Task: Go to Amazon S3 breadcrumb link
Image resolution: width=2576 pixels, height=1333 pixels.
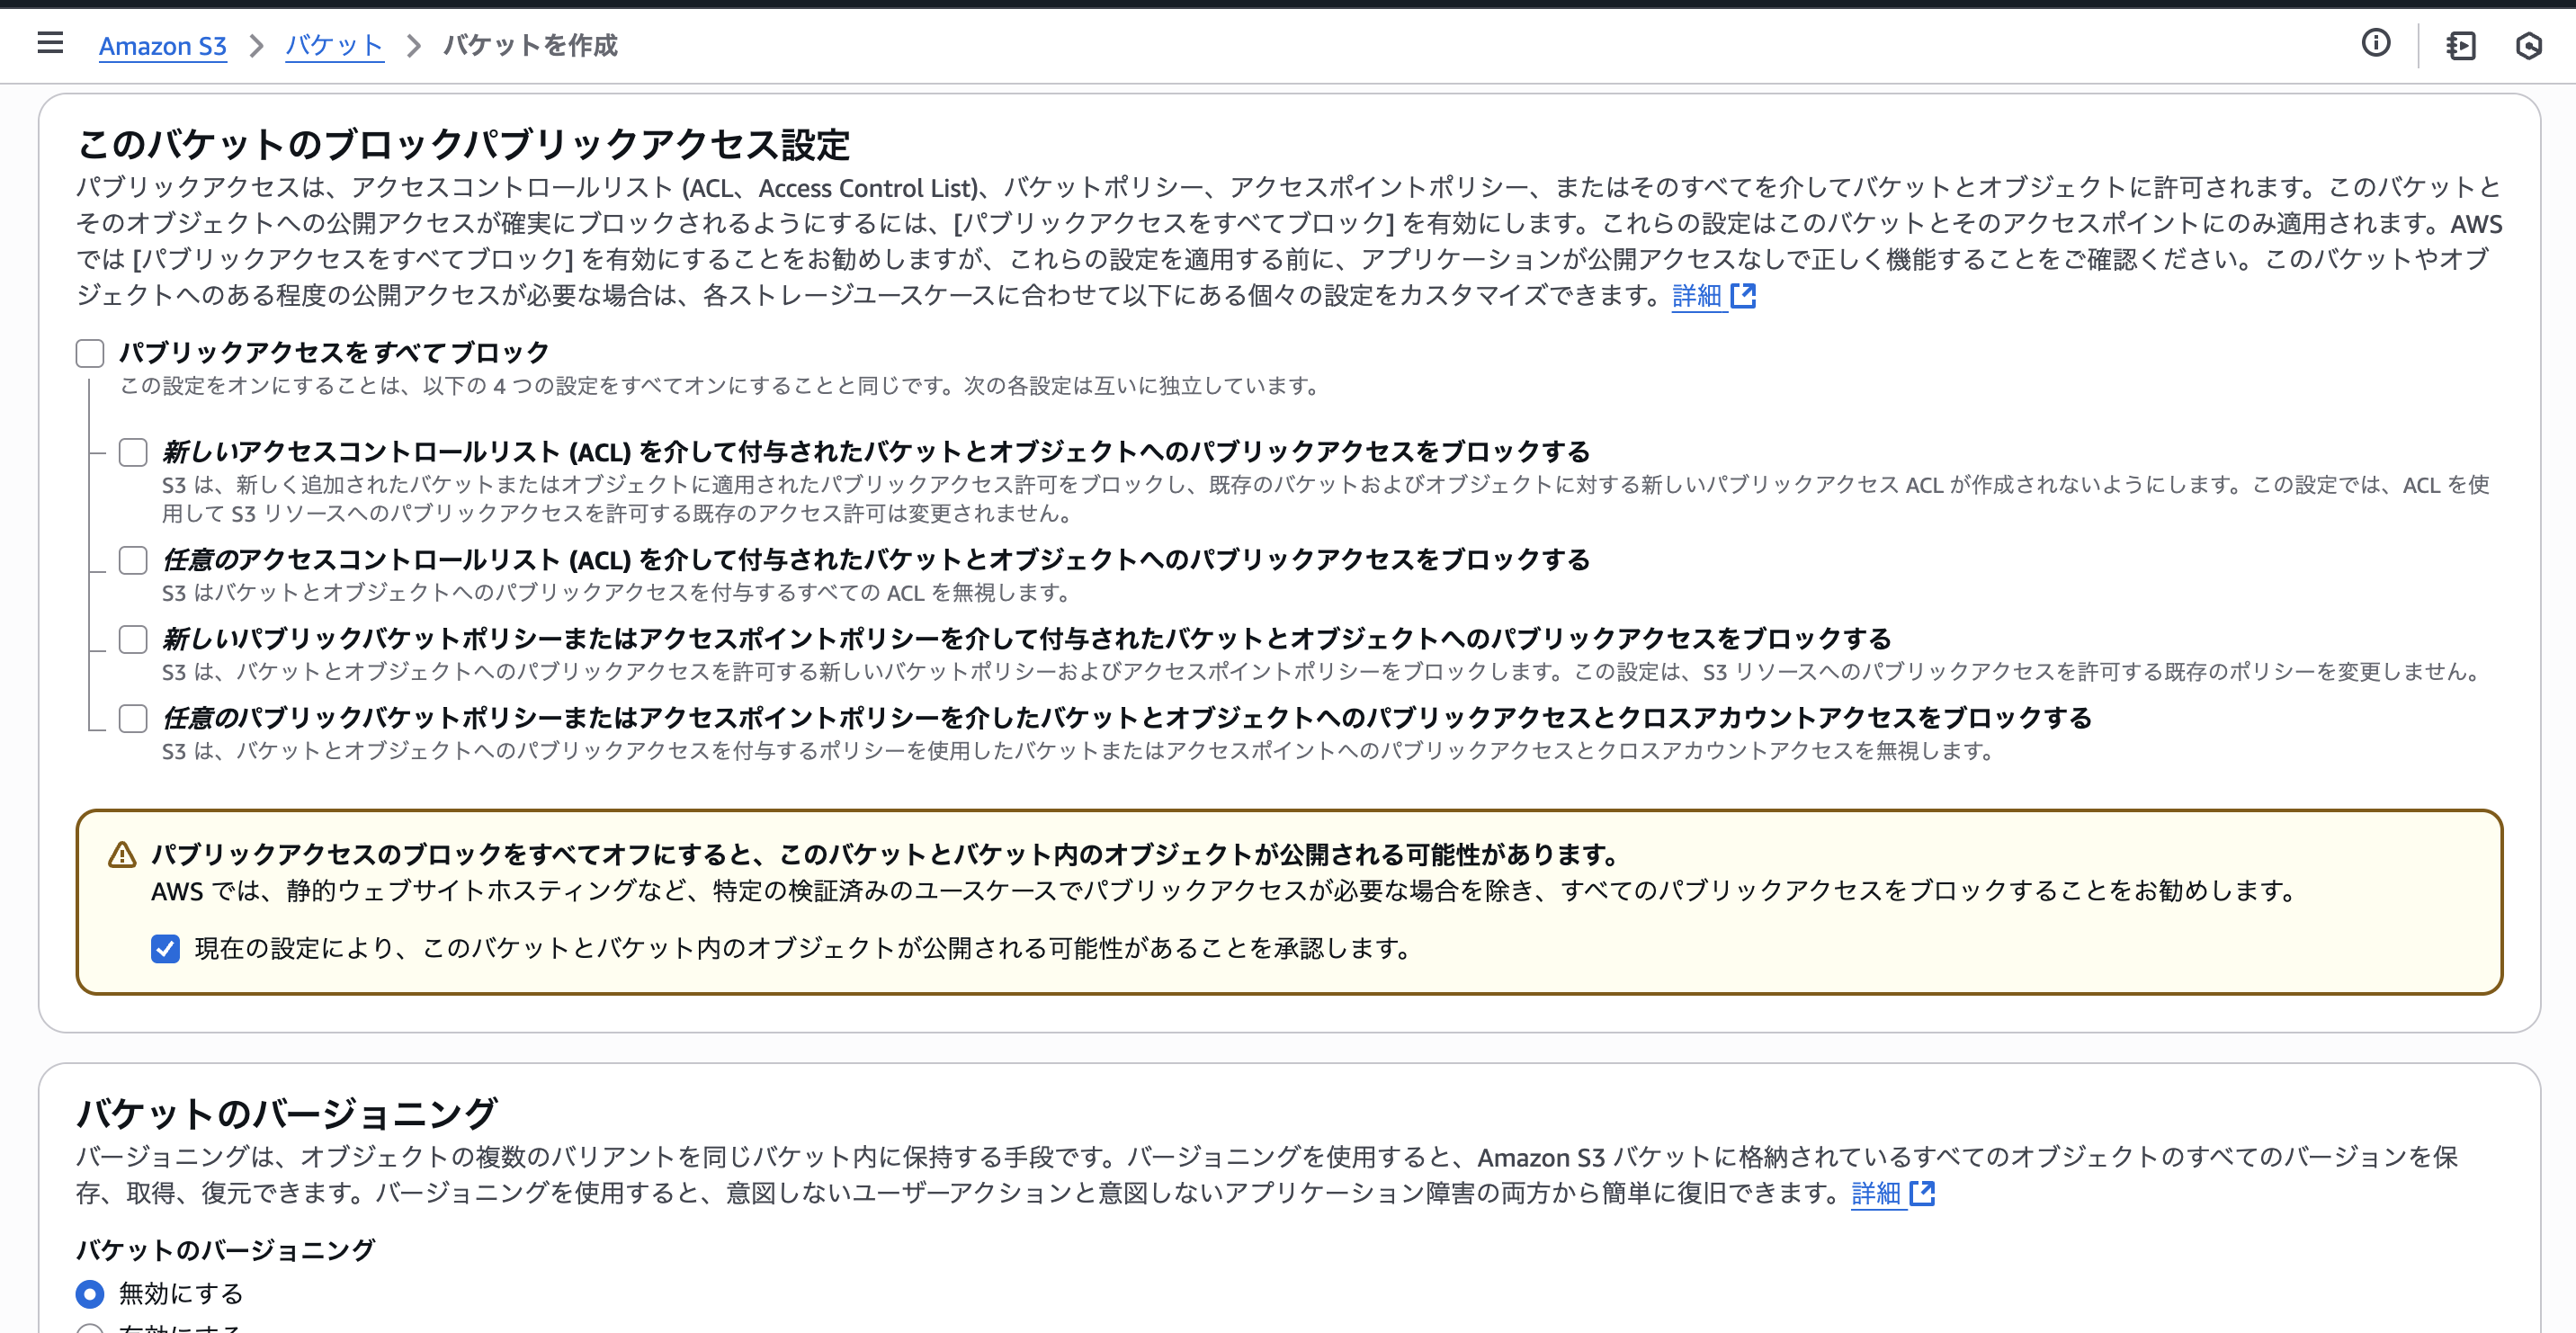Action: click(x=162, y=46)
